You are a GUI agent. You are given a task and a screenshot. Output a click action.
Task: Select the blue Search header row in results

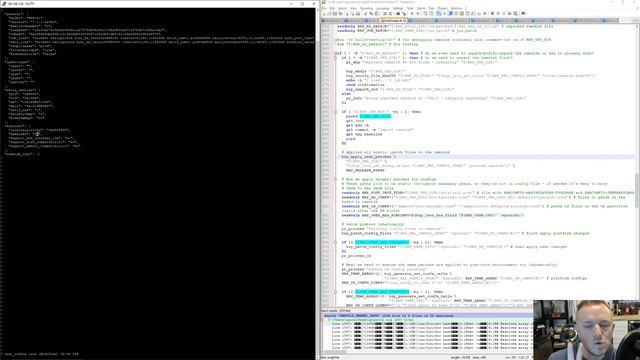pyautogui.click(x=427, y=316)
